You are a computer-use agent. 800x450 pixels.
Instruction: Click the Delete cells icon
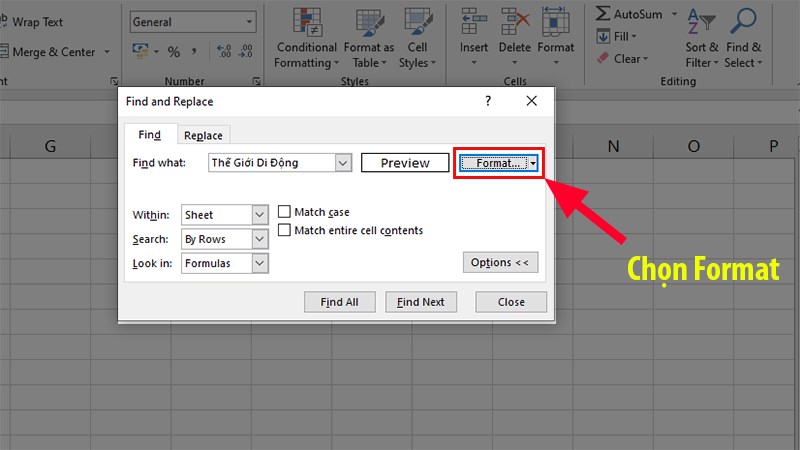(515, 22)
